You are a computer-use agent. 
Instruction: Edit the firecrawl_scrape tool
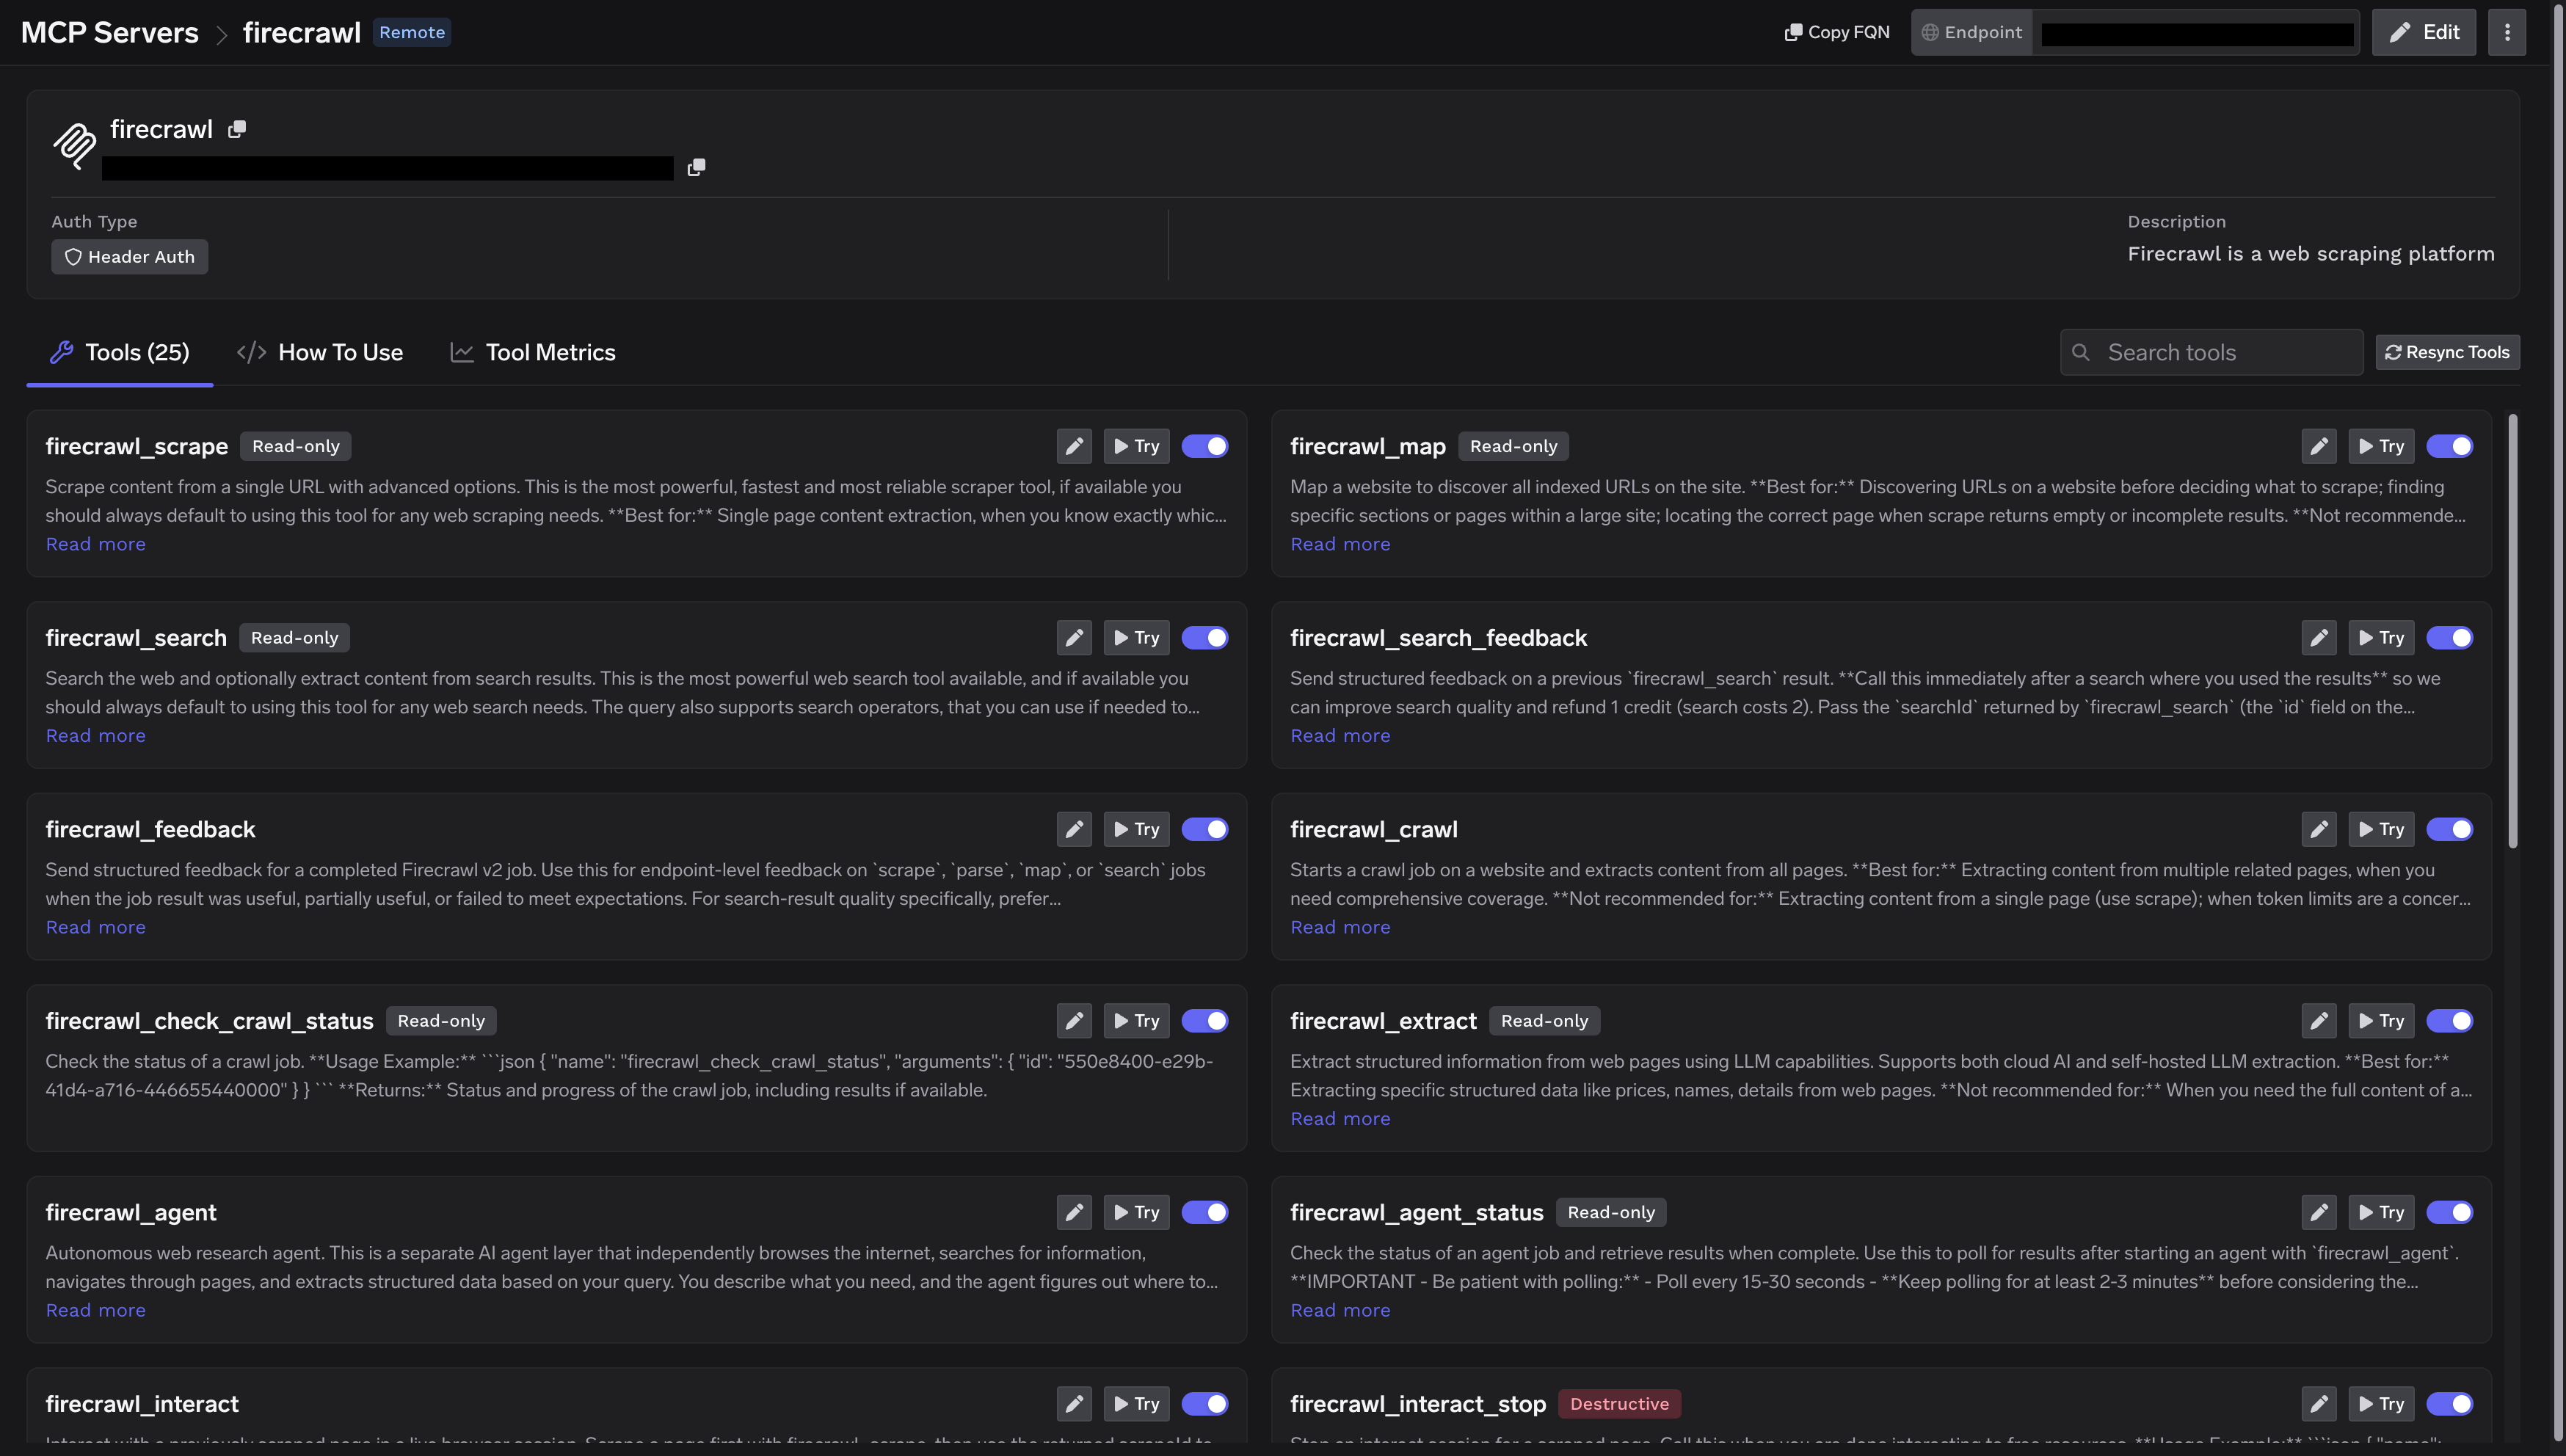pos(1074,446)
